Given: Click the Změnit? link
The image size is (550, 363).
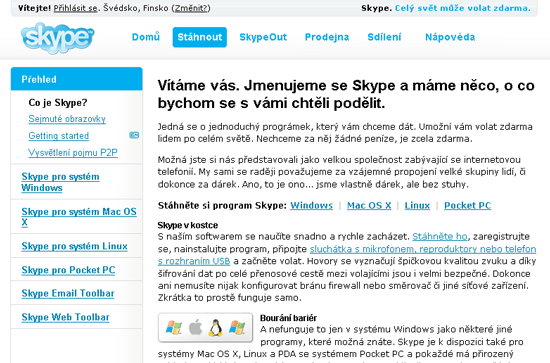Looking at the screenshot, I should pyautogui.click(x=191, y=8).
